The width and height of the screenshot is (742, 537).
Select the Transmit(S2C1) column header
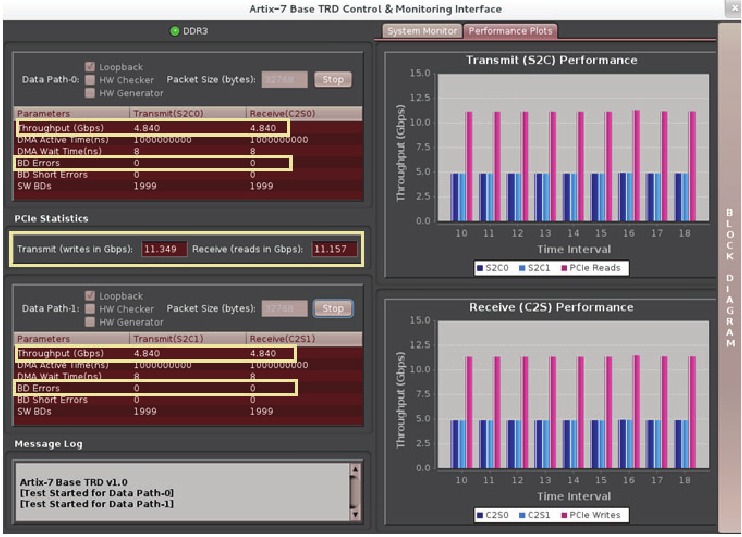pyautogui.click(x=187, y=339)
